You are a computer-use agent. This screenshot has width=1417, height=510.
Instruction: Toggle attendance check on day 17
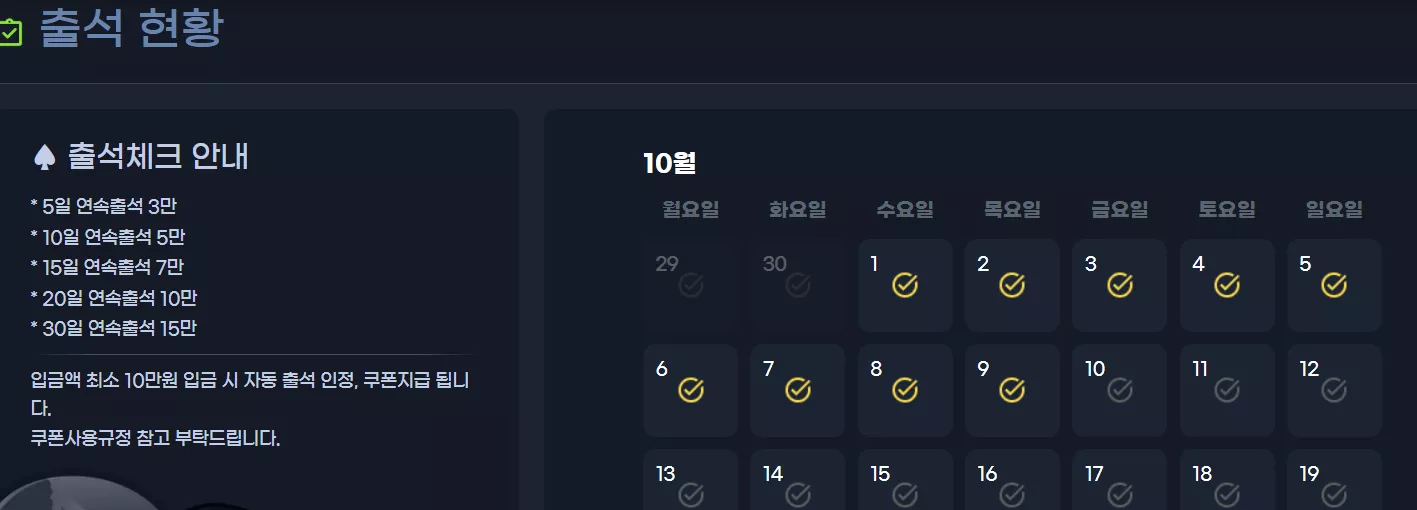pyautogui.click(x=1120, y=495)
